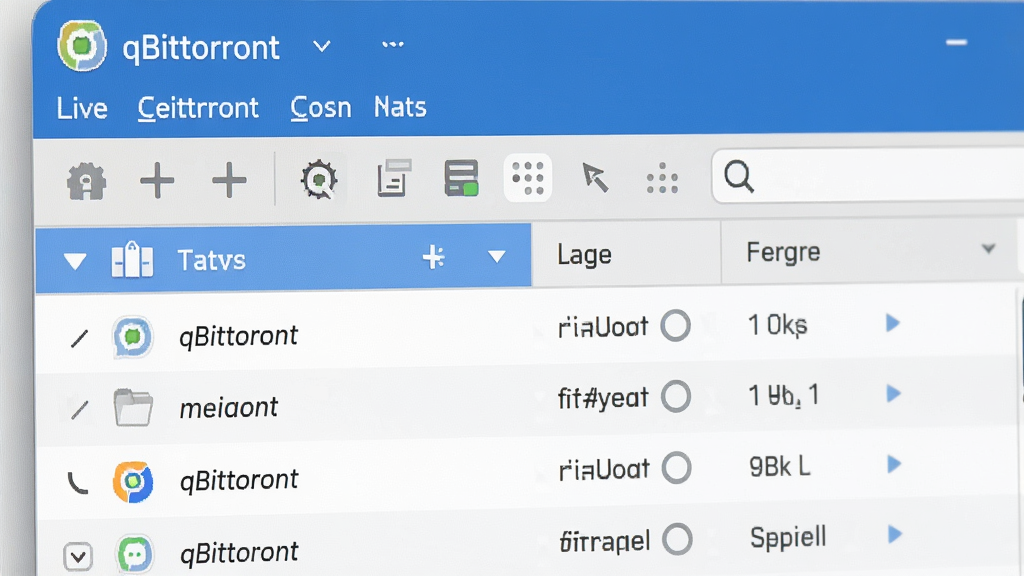Click the scattered dots icon beside search

(x=662, y=178)
